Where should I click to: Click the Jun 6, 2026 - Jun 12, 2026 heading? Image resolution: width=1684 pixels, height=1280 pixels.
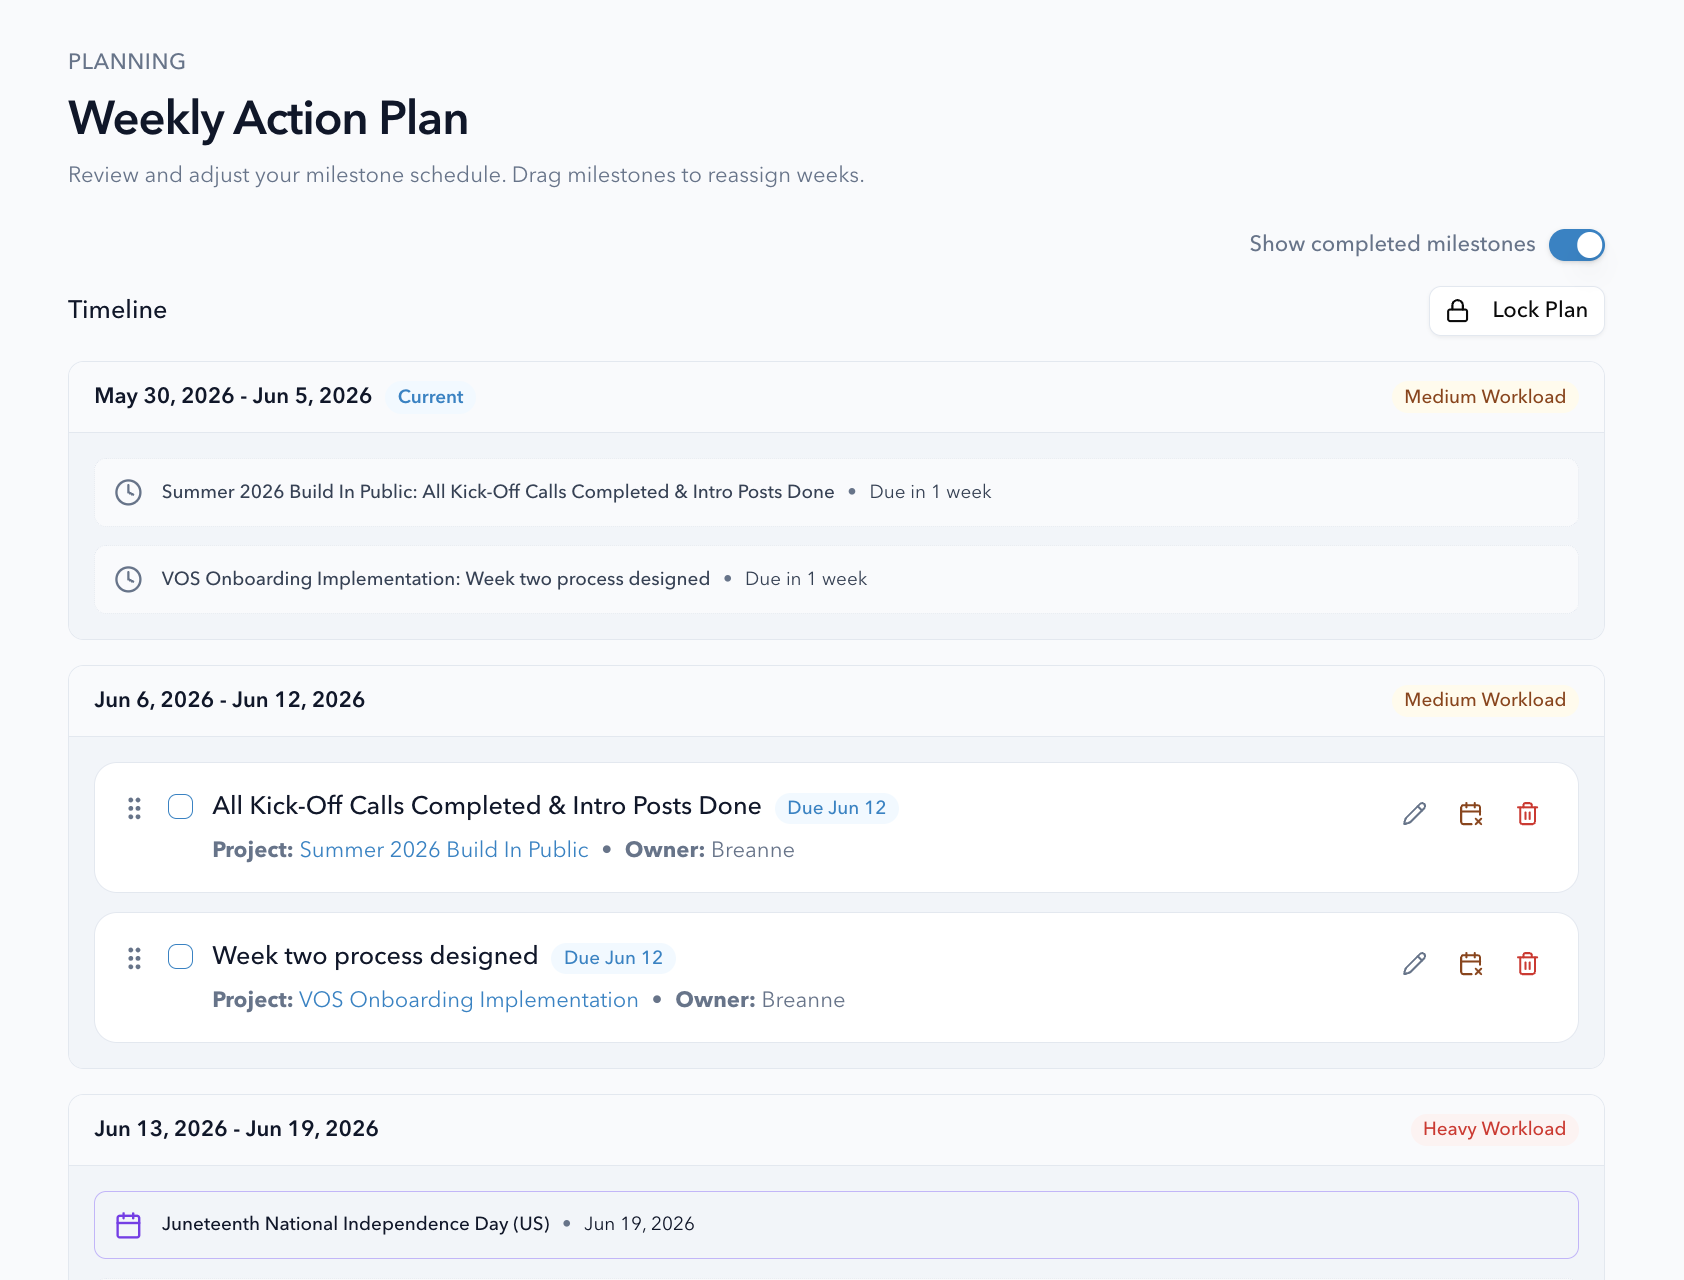230,700
